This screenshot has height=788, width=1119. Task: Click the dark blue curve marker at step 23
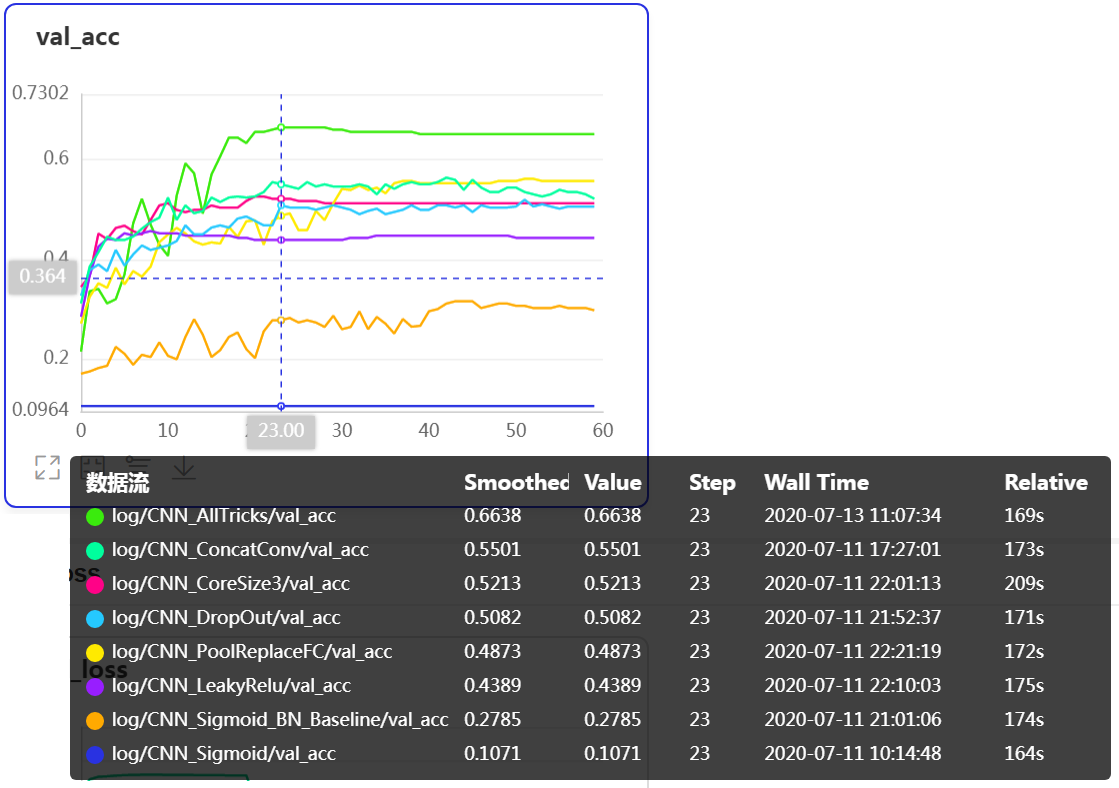click(281, 406)
